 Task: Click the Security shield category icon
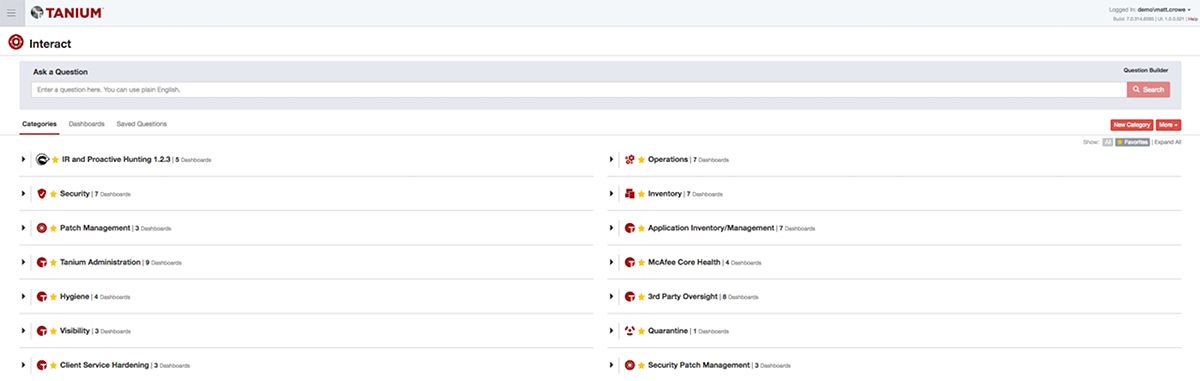42,193
